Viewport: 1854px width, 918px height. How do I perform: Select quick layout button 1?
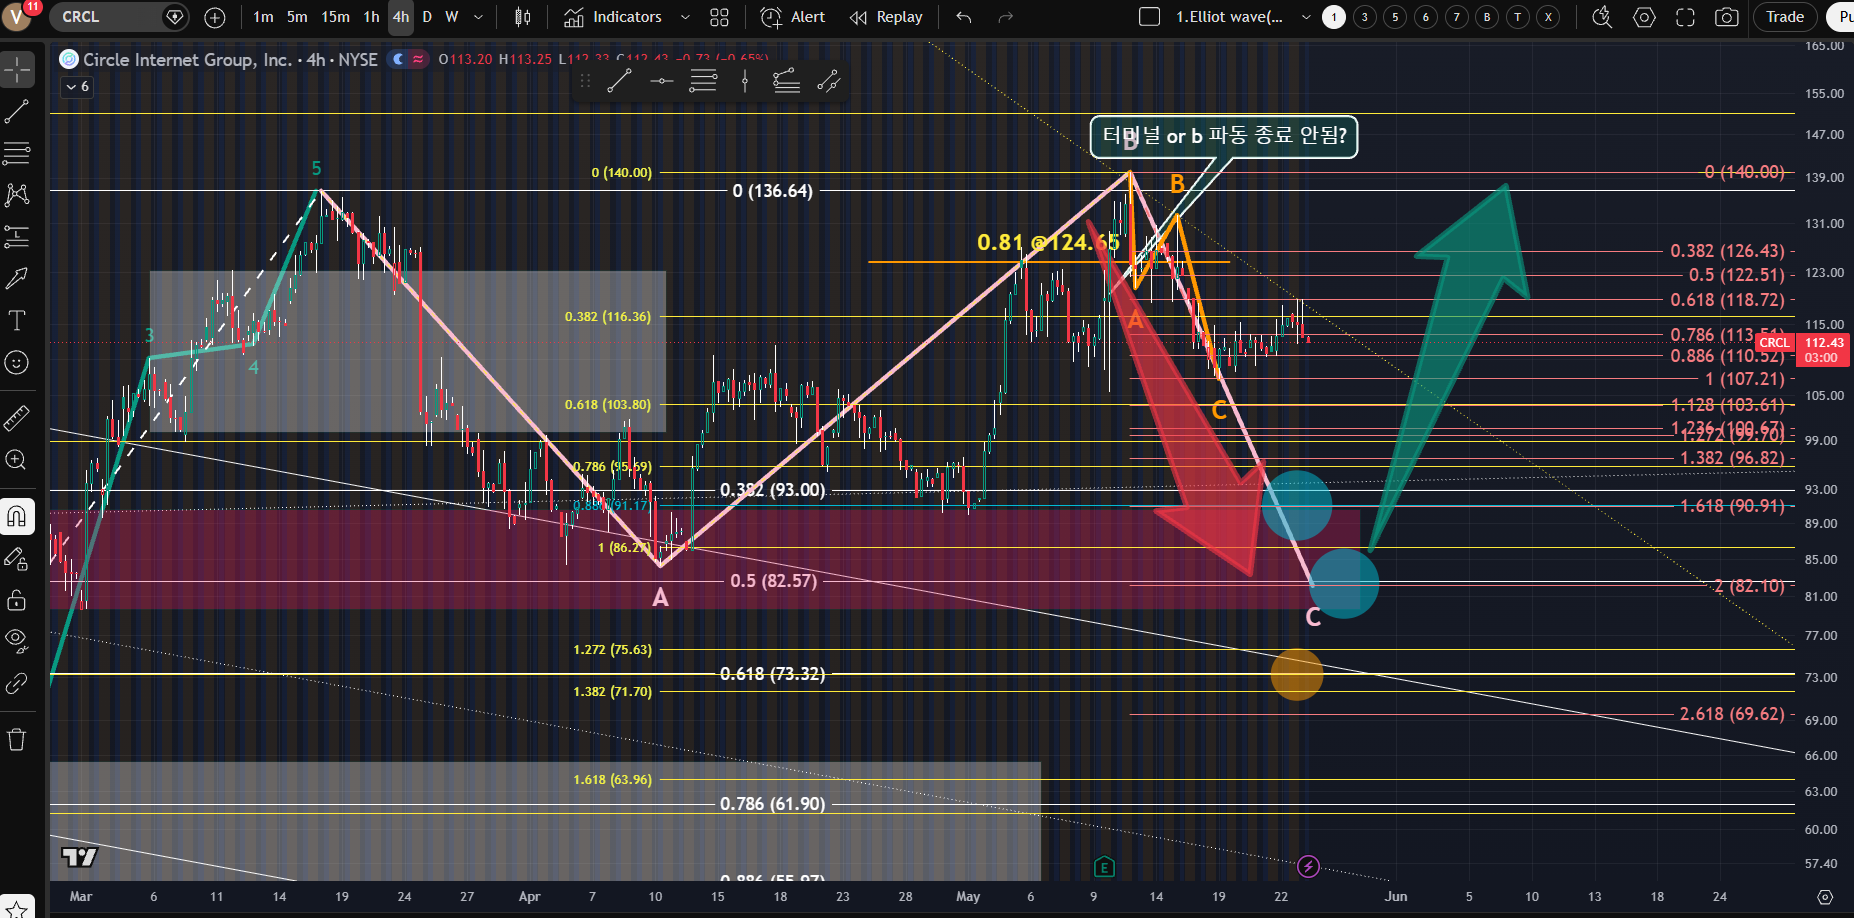(1334, 17)
